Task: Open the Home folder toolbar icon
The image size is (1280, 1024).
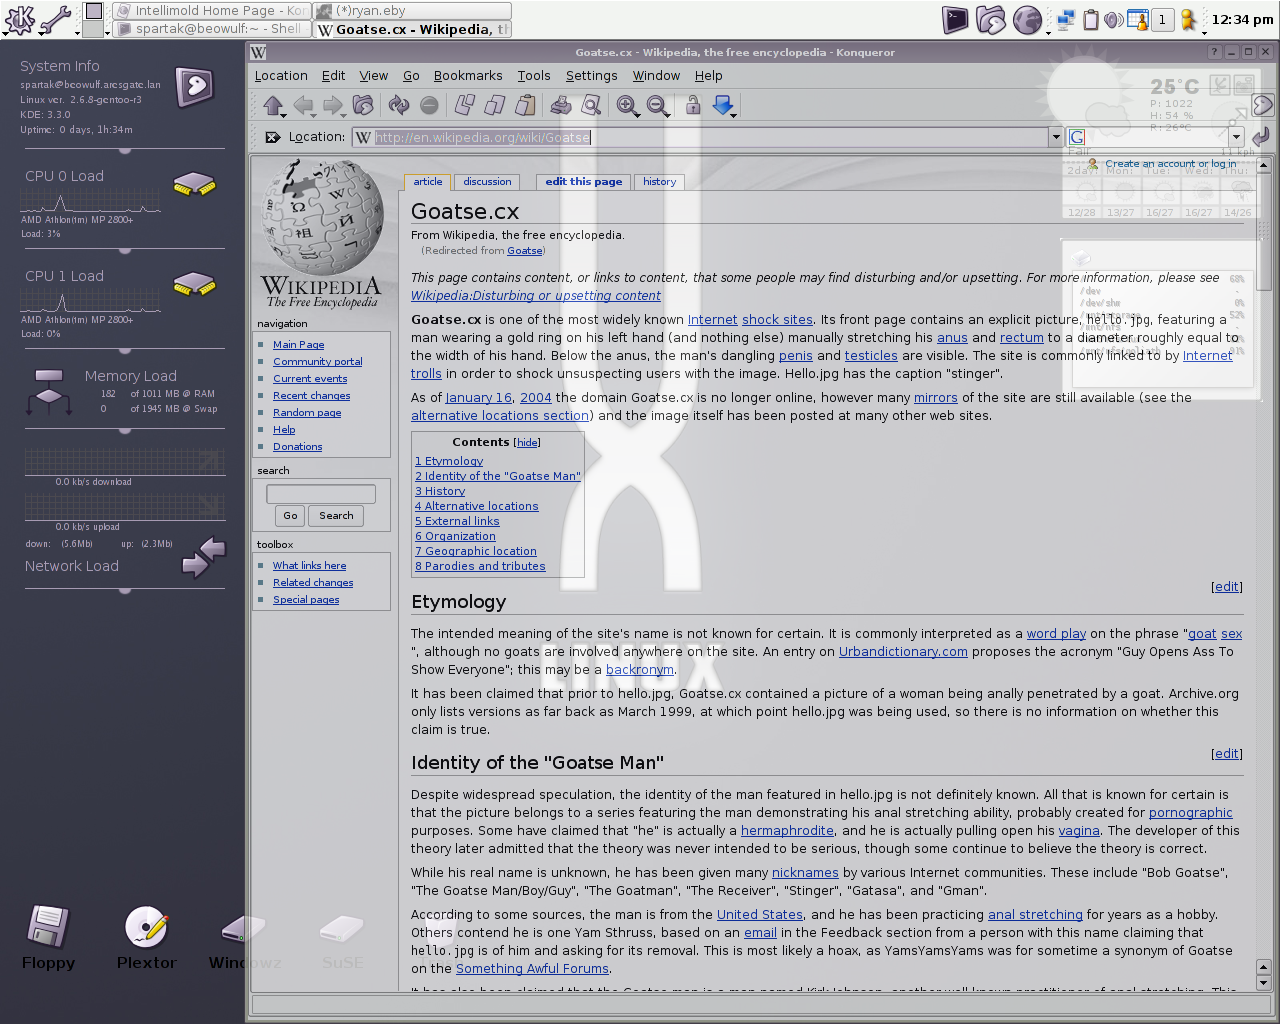Action: pos(363,105)
